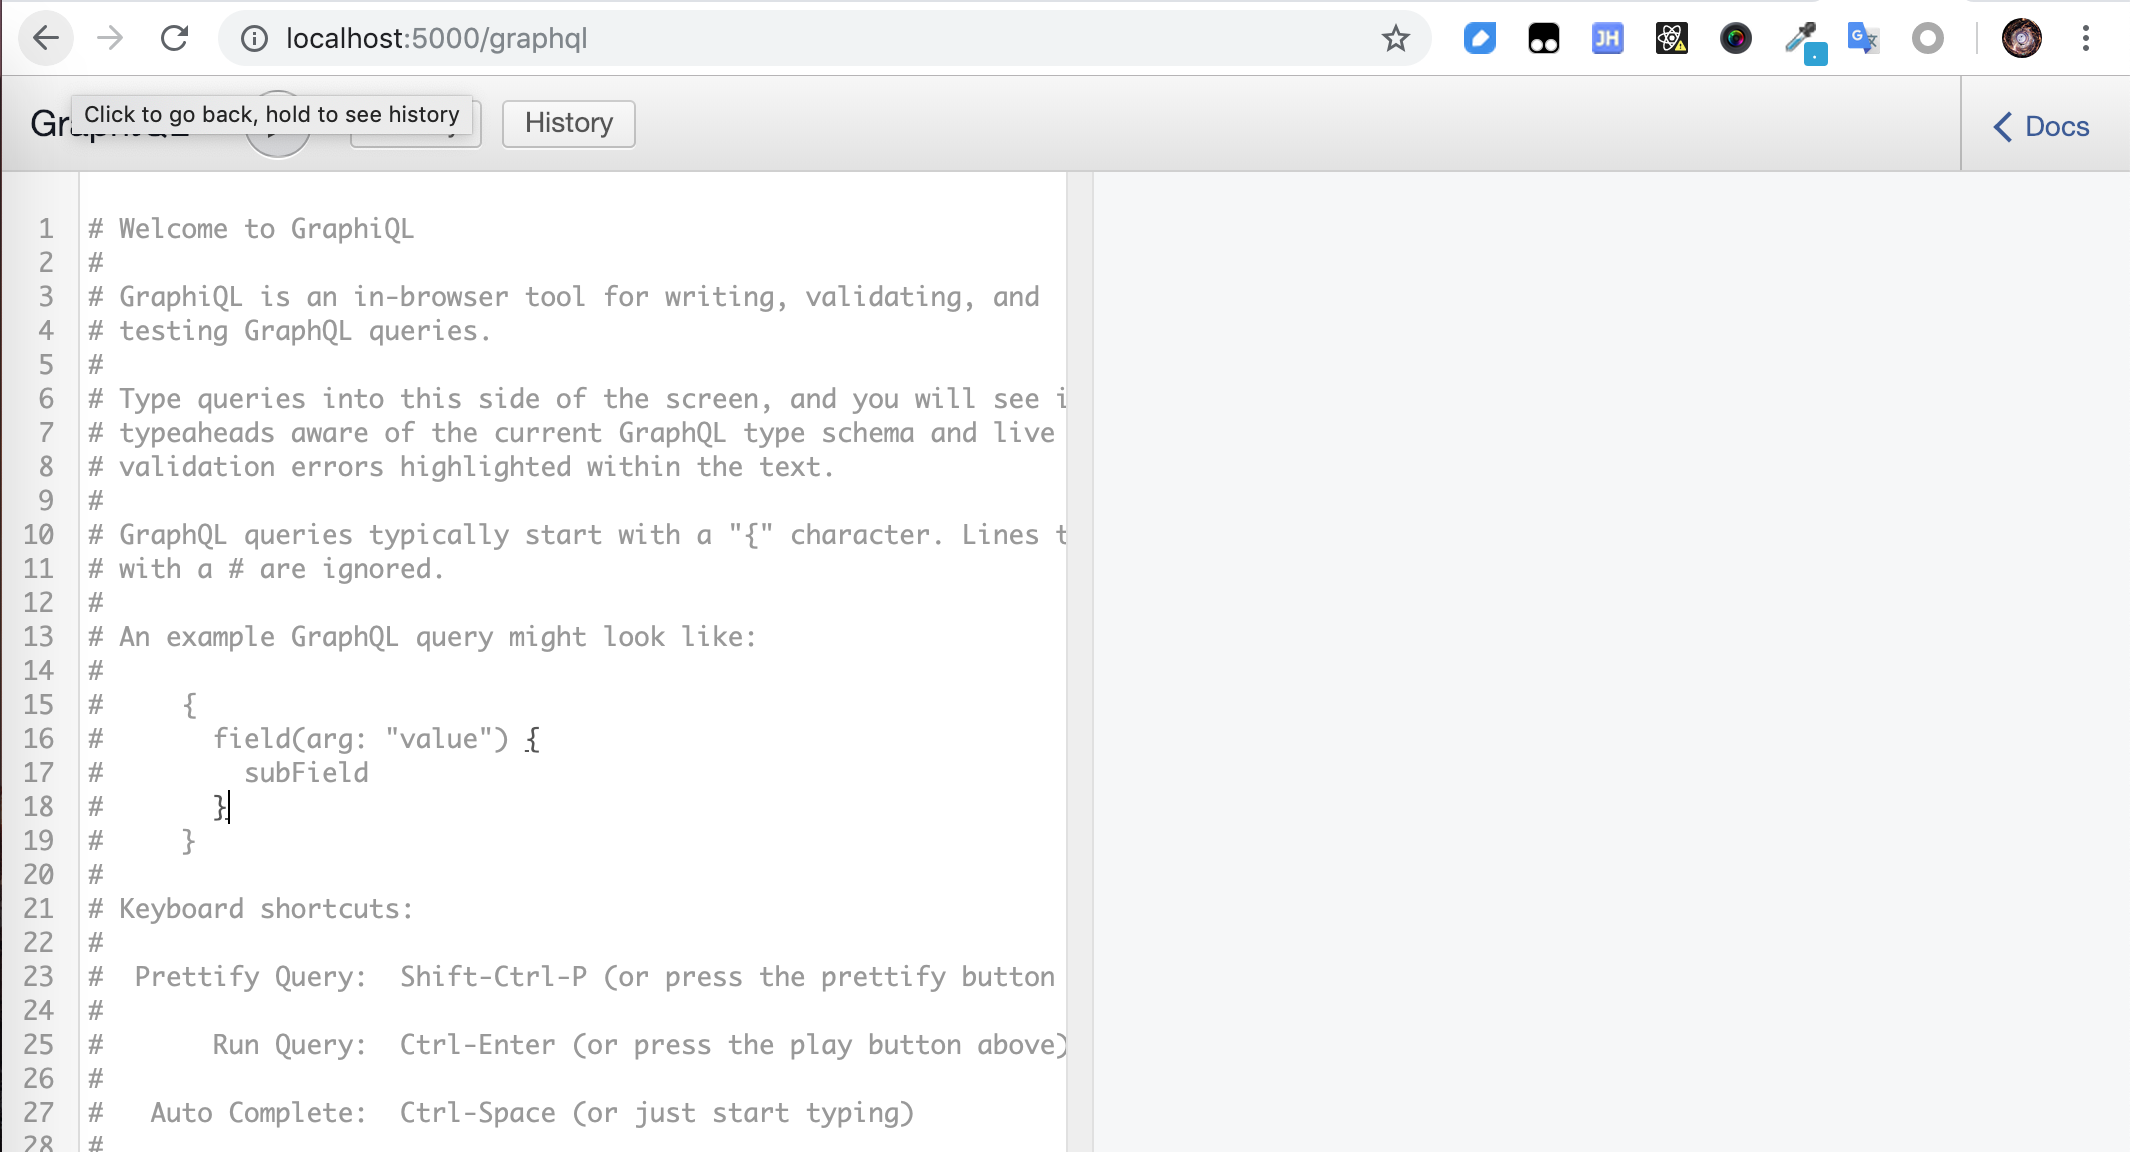Open the Chrome profile avatar
Viewport: 2130px width, 1152px height.
click(x=2021, y=39)
